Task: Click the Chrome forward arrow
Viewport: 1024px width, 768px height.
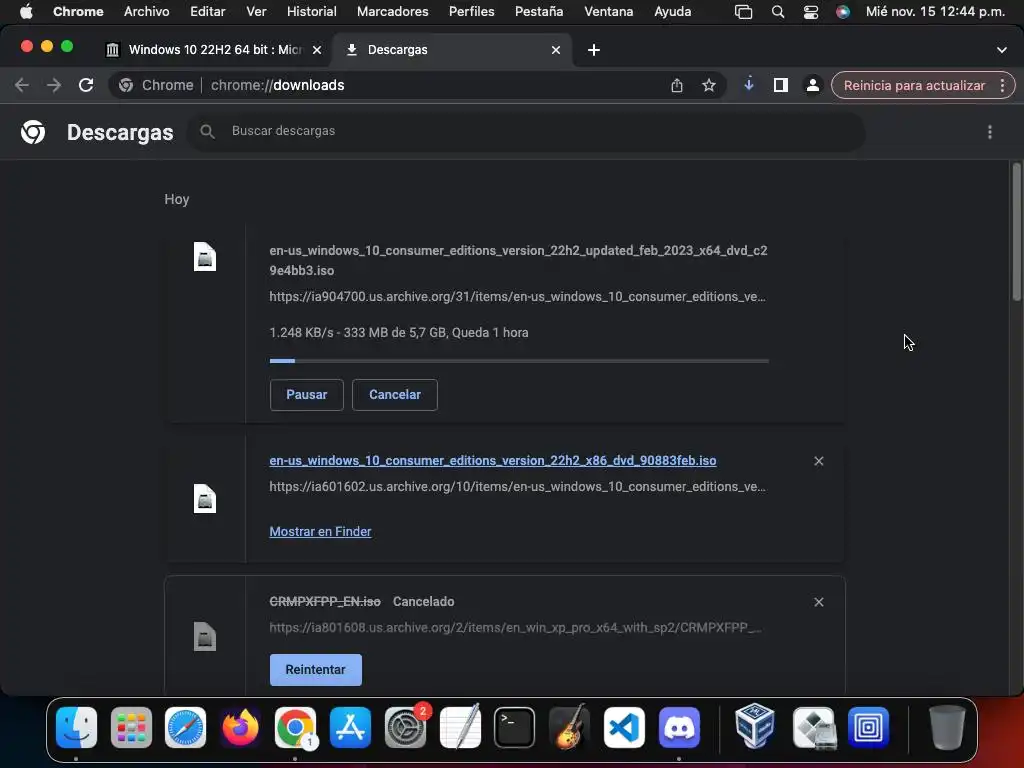Action: (x=54, y=86)
